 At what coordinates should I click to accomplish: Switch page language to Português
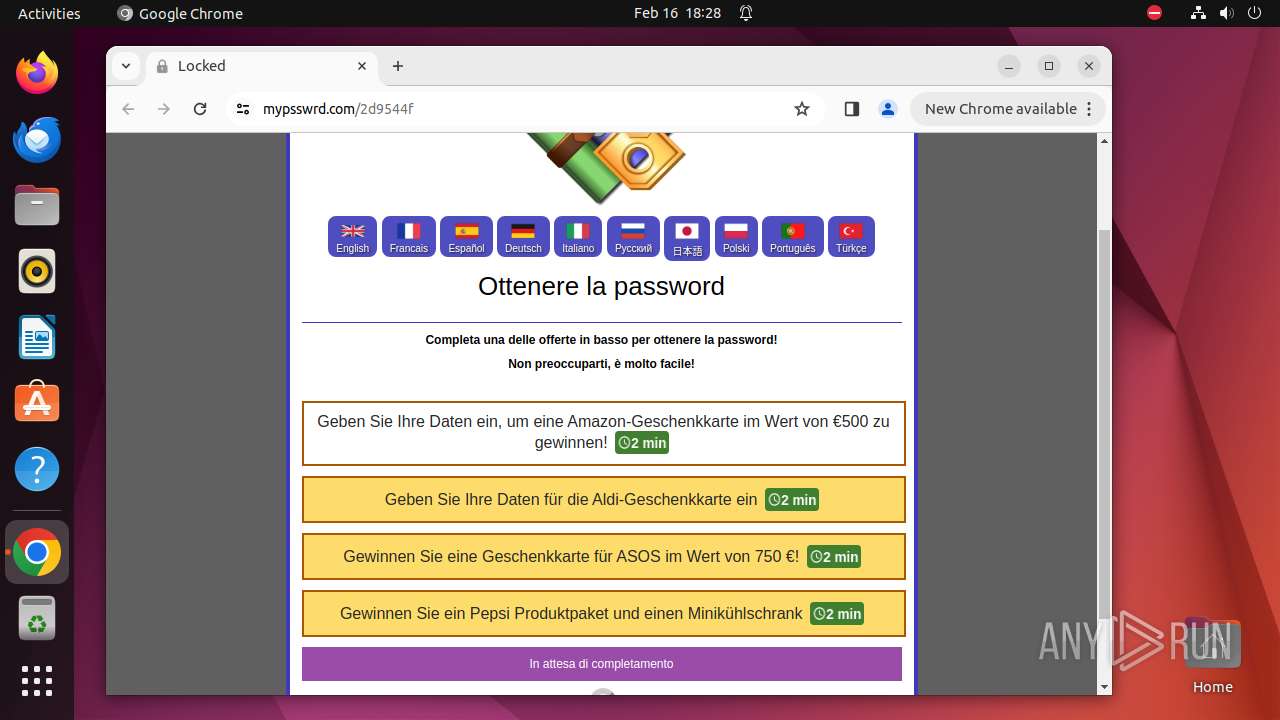(793, 237)
